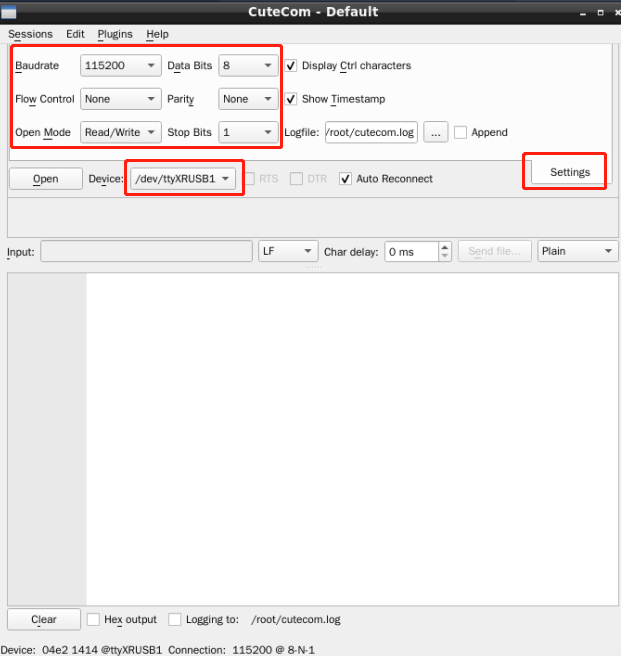Expand the LF line-ending dropdown

point(288,252)
